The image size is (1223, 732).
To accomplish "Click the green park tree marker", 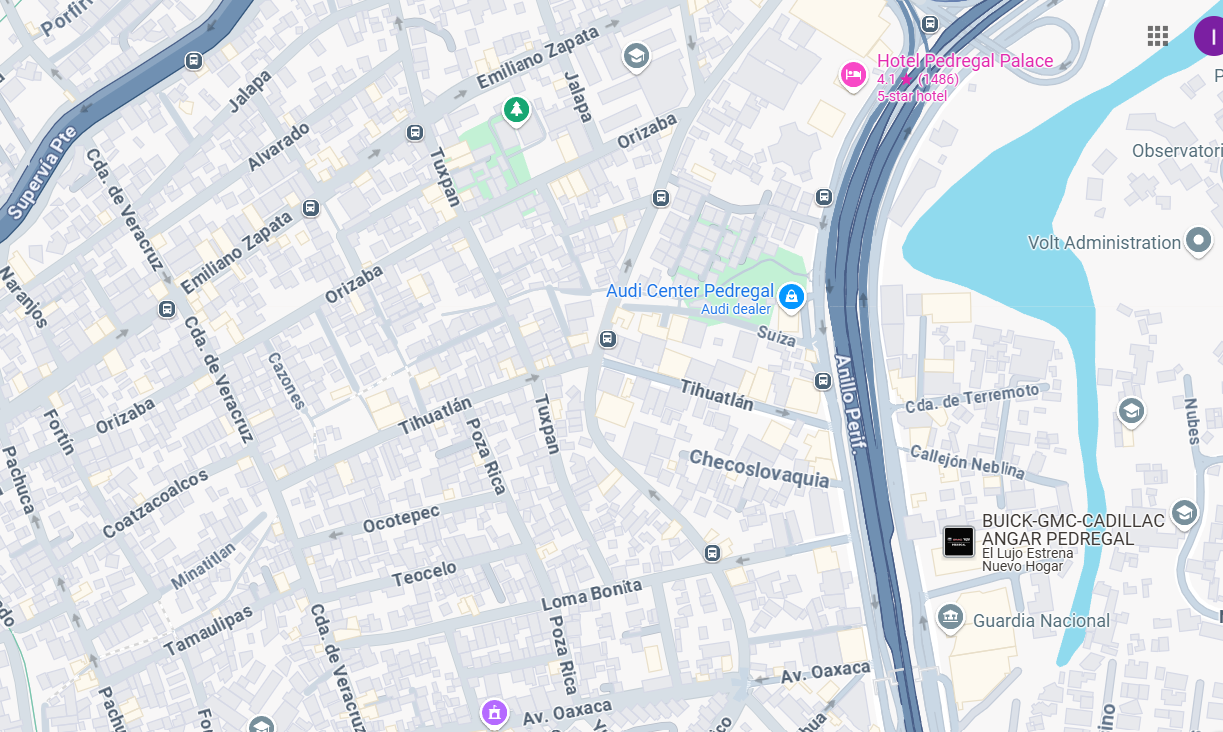I will pos(516,109).
